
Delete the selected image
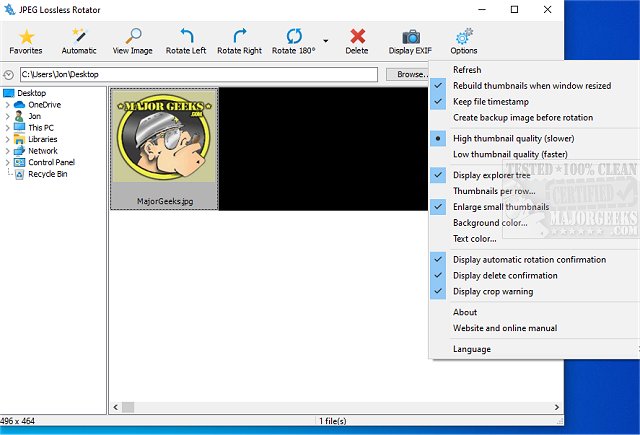pyautogui.click(x=357, y=41)
